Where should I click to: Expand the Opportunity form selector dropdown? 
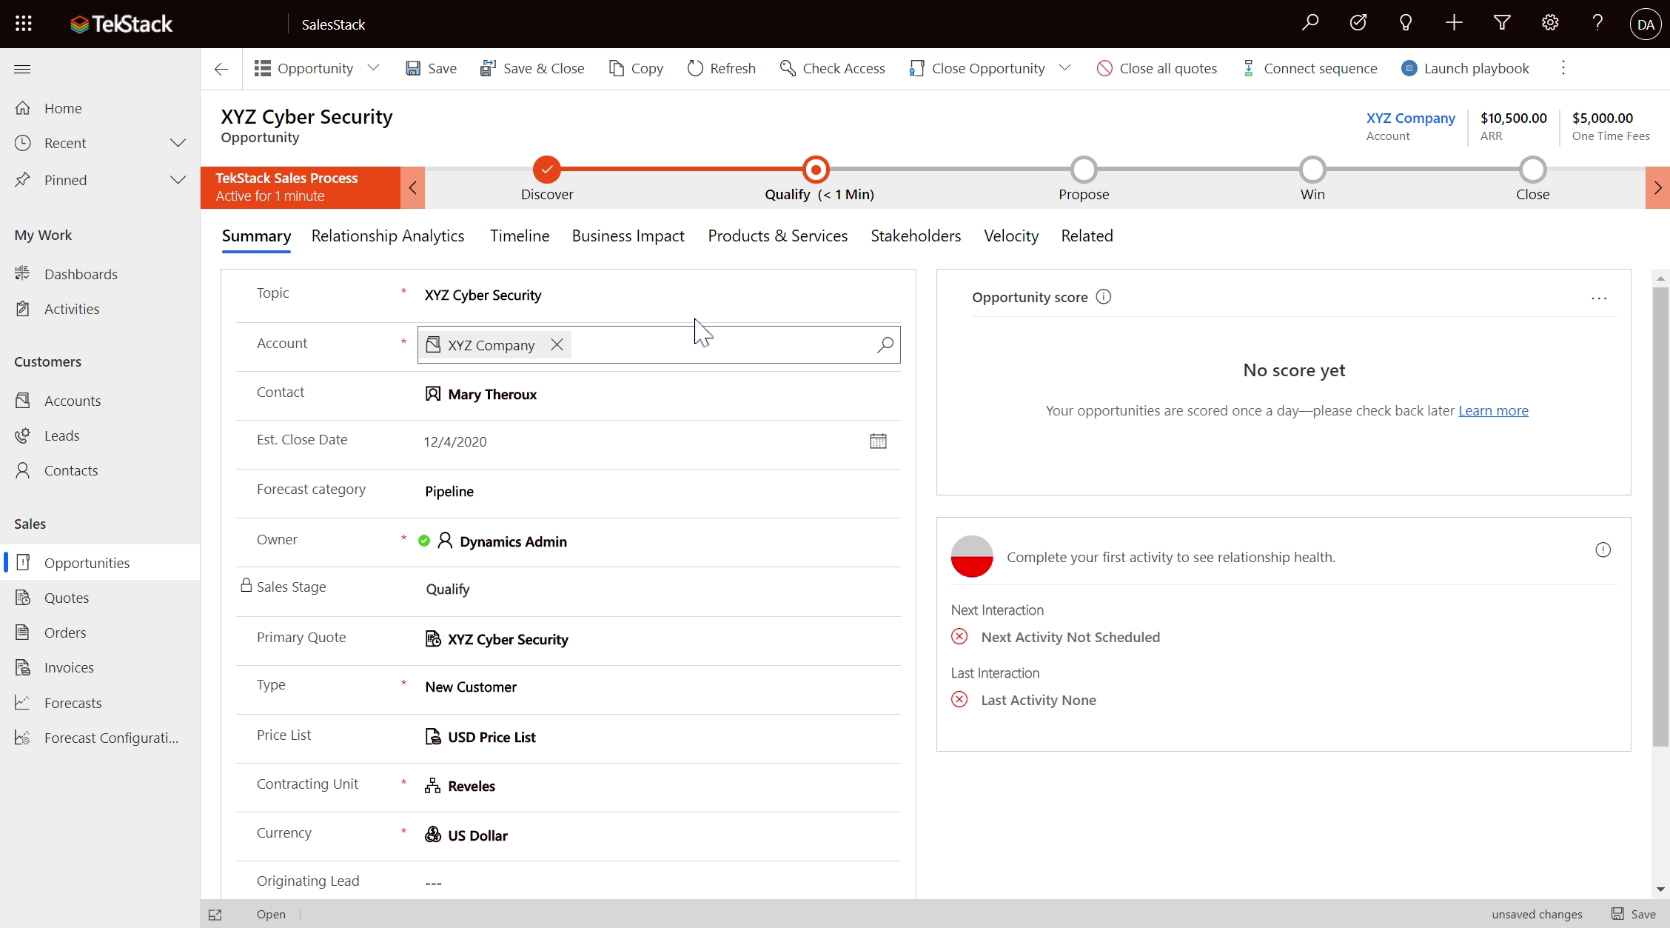(x=373, y=68)
